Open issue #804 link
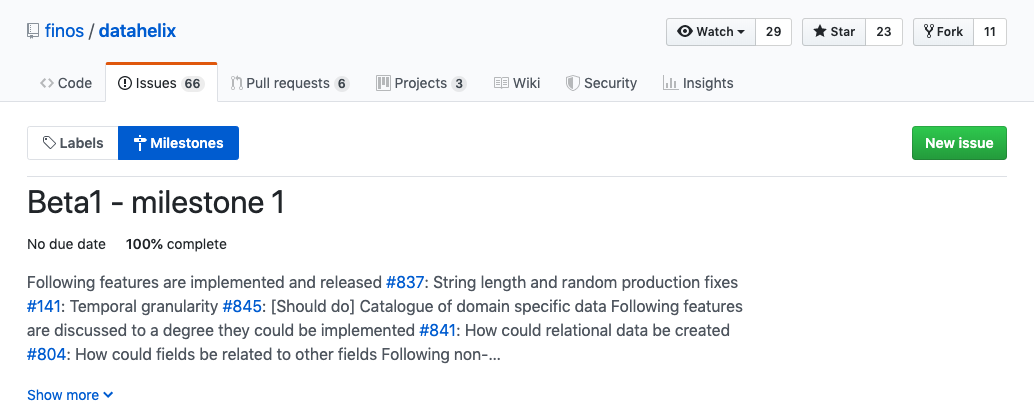 [47, 354]
